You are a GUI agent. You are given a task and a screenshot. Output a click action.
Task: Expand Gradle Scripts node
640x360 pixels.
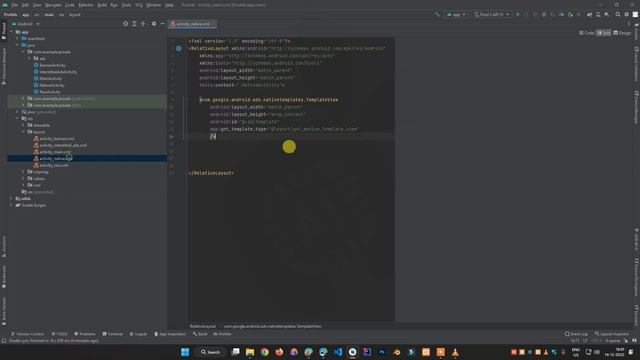click(x=11, y=205)
